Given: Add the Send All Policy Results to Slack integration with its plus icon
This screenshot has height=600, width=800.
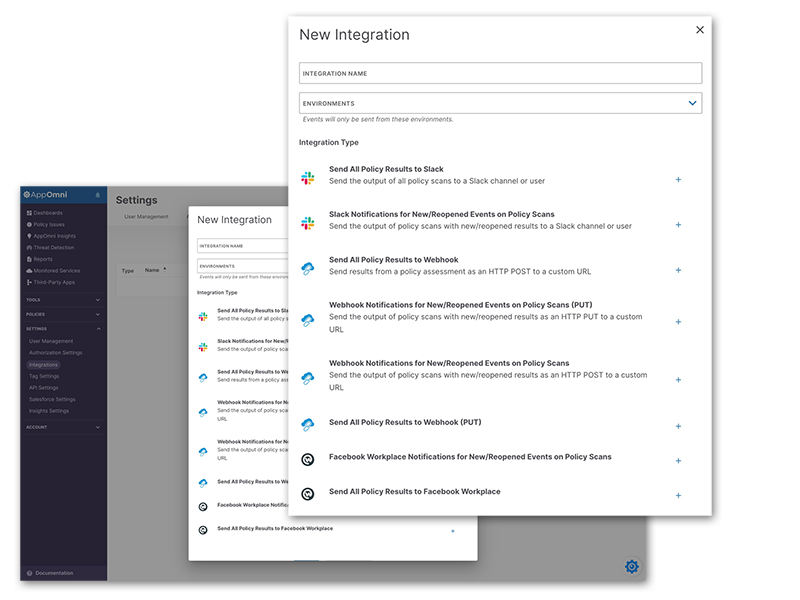Looking at the screenshot, I should pyautogui.click(x=678, y=180).
